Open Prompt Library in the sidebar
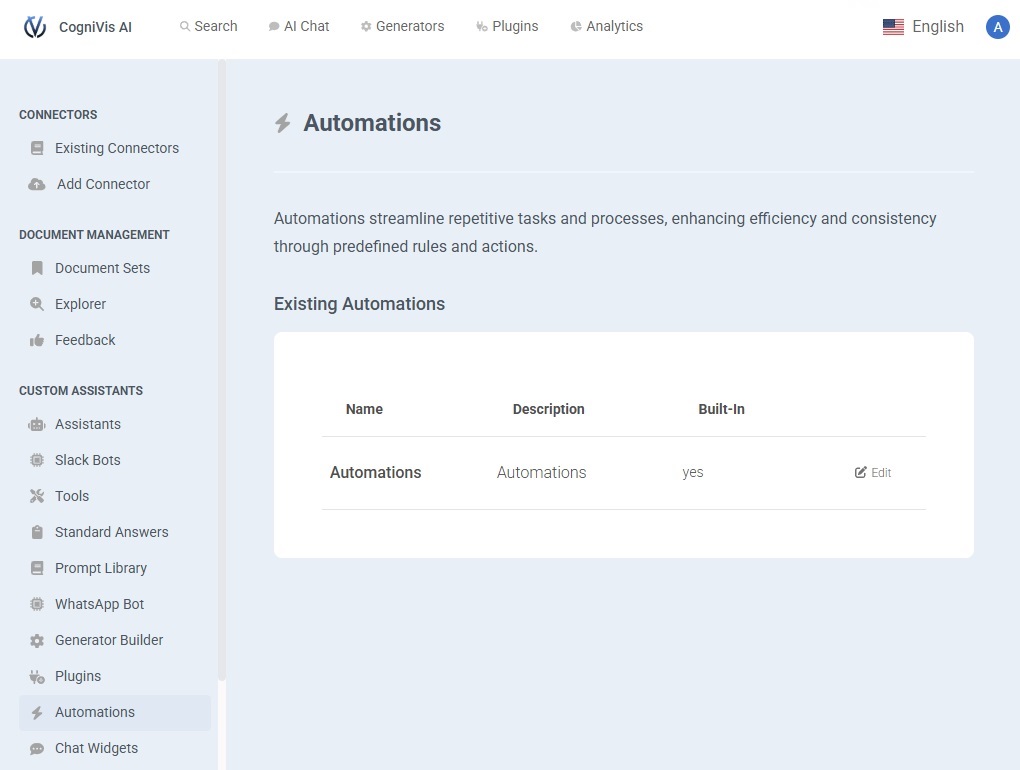Viewport: 1020px width, 770px height. pos(101,568)
